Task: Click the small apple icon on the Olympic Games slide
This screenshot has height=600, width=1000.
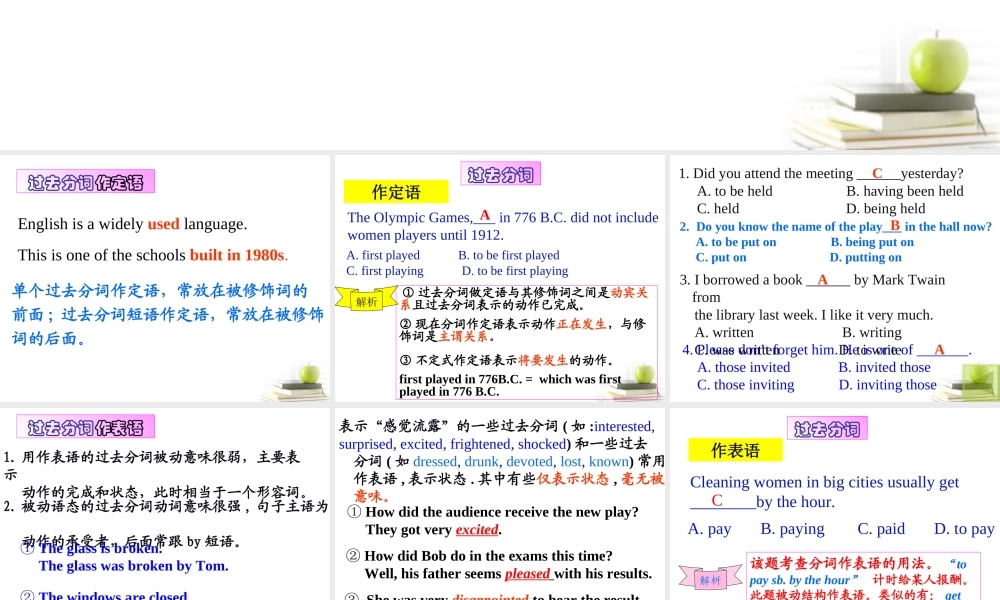Action: click(644, 373)
